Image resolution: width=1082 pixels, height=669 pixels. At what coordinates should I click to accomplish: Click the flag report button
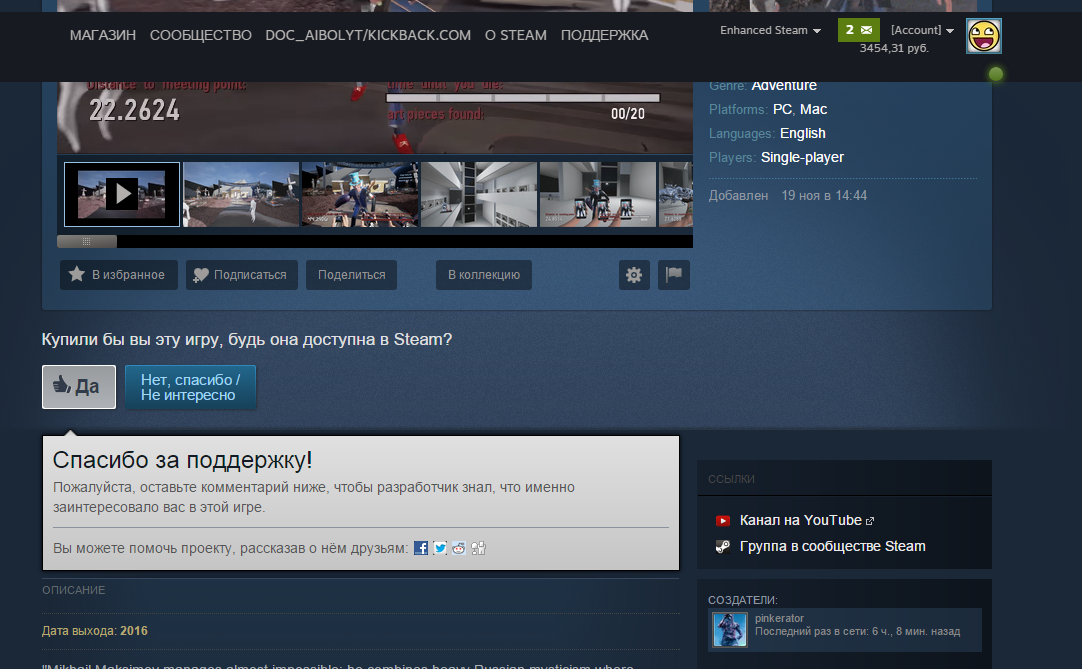click(x=673, y=275)
